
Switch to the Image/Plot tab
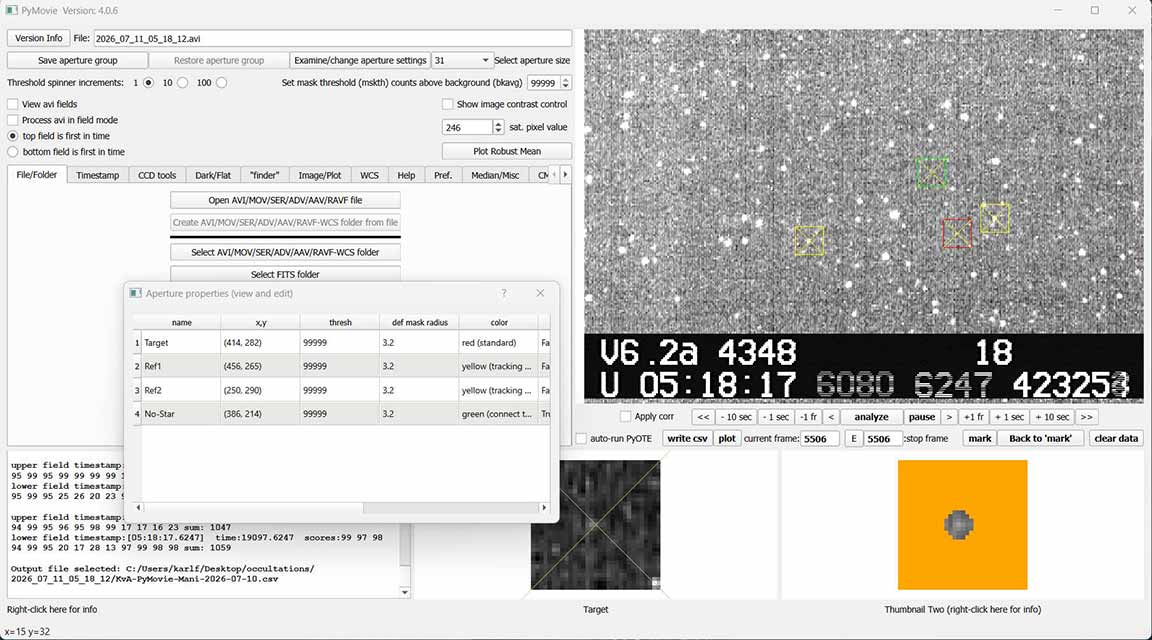coord(320,176)
